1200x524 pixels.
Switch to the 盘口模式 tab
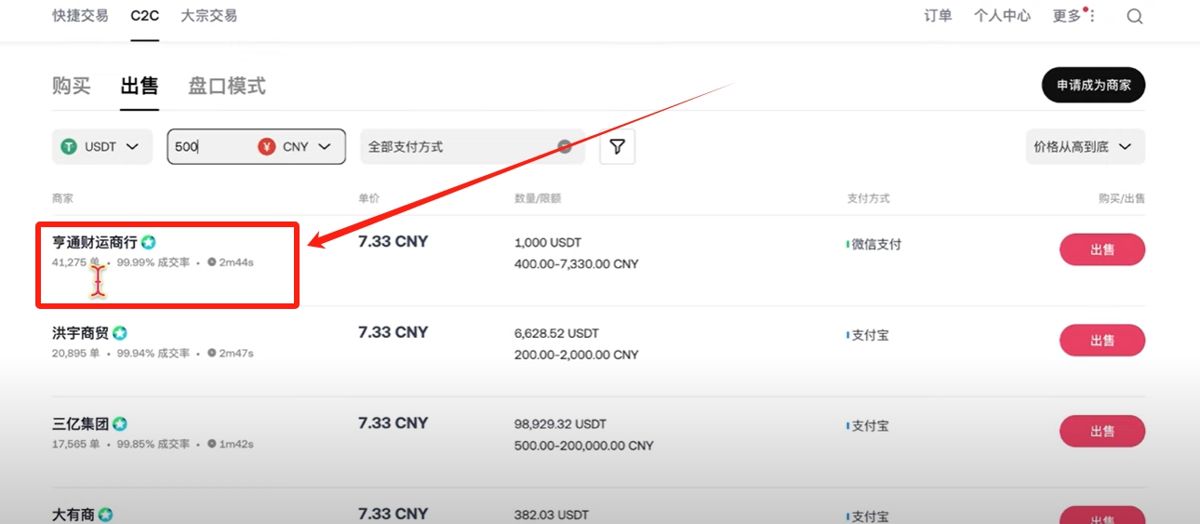(x=227, y=86)
